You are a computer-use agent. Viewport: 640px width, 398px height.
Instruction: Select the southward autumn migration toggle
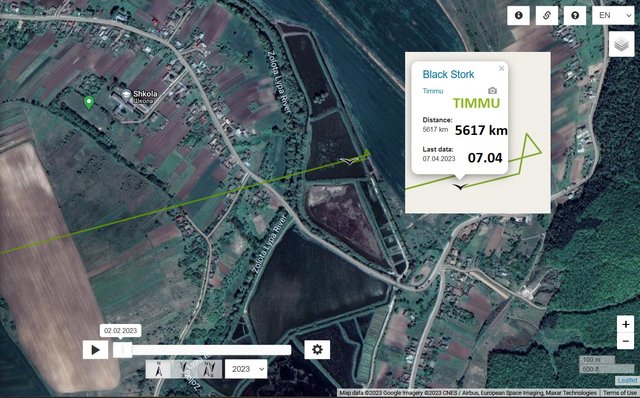pos(184,369)
